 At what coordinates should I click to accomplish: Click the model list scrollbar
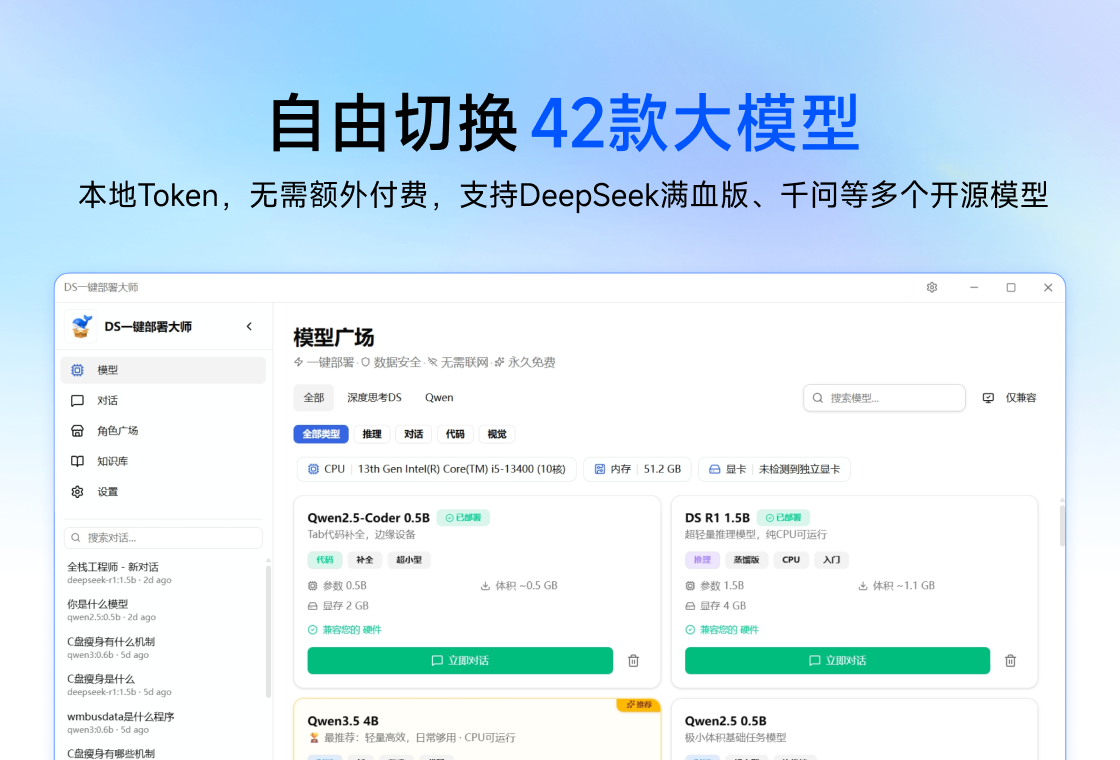point(1062,525)
